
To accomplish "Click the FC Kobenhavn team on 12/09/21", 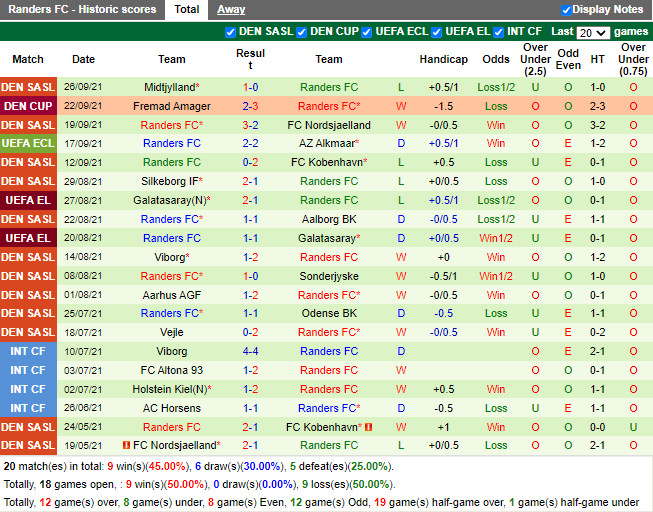I will click(x=329, y=162).
